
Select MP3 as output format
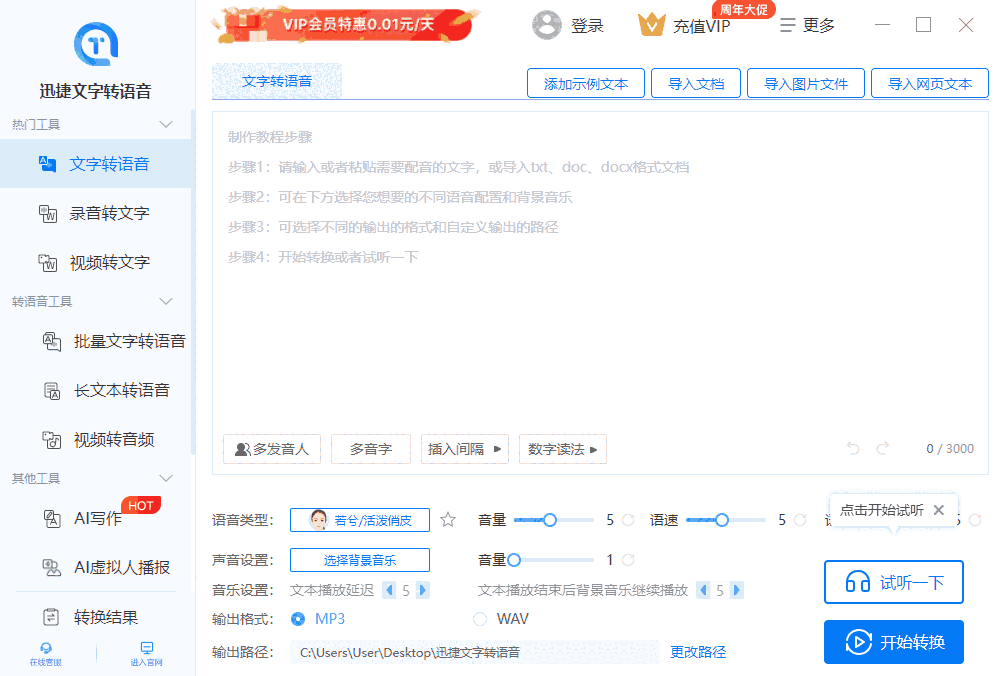pyautogui.click(x=298, y=618)
